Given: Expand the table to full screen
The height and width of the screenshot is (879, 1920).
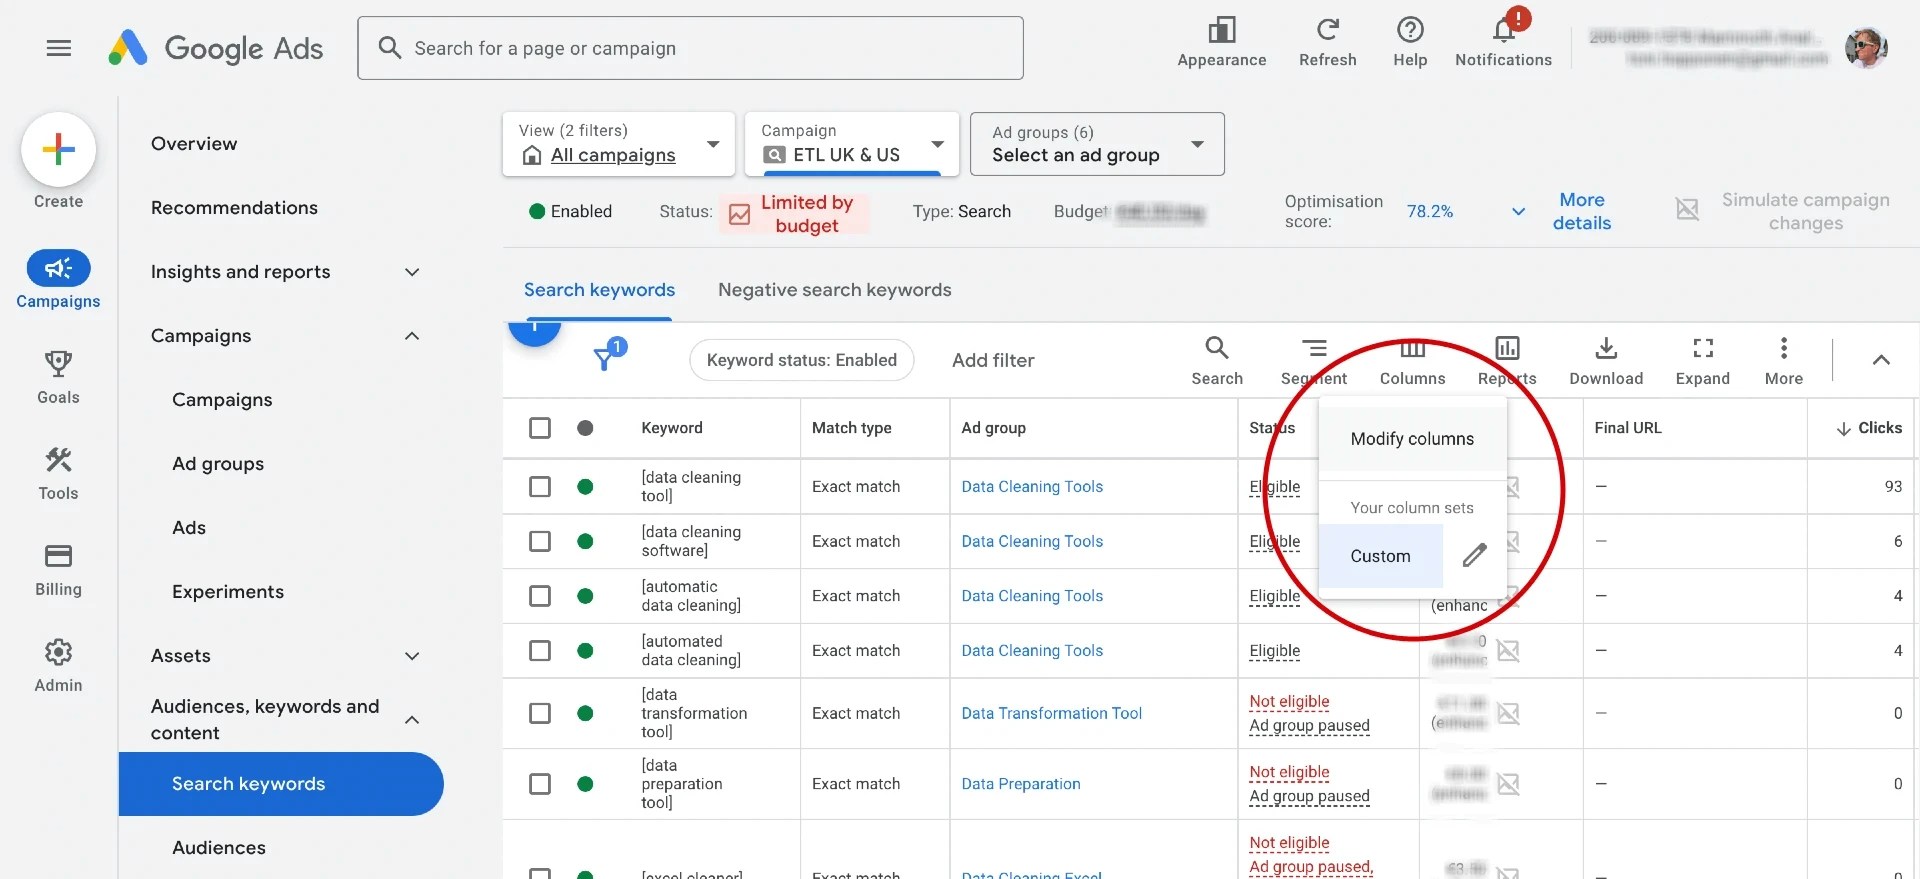Looking at the screenshot, I should point(1703,361).
